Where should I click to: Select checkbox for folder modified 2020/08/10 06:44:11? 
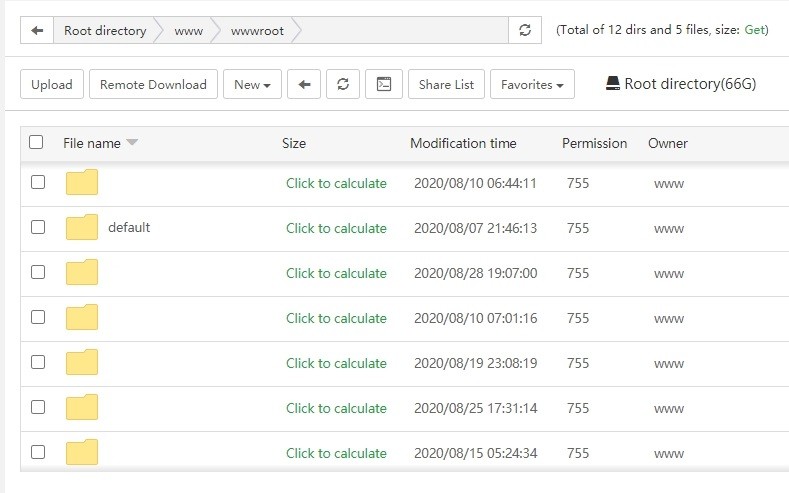(x=38, y=183)
